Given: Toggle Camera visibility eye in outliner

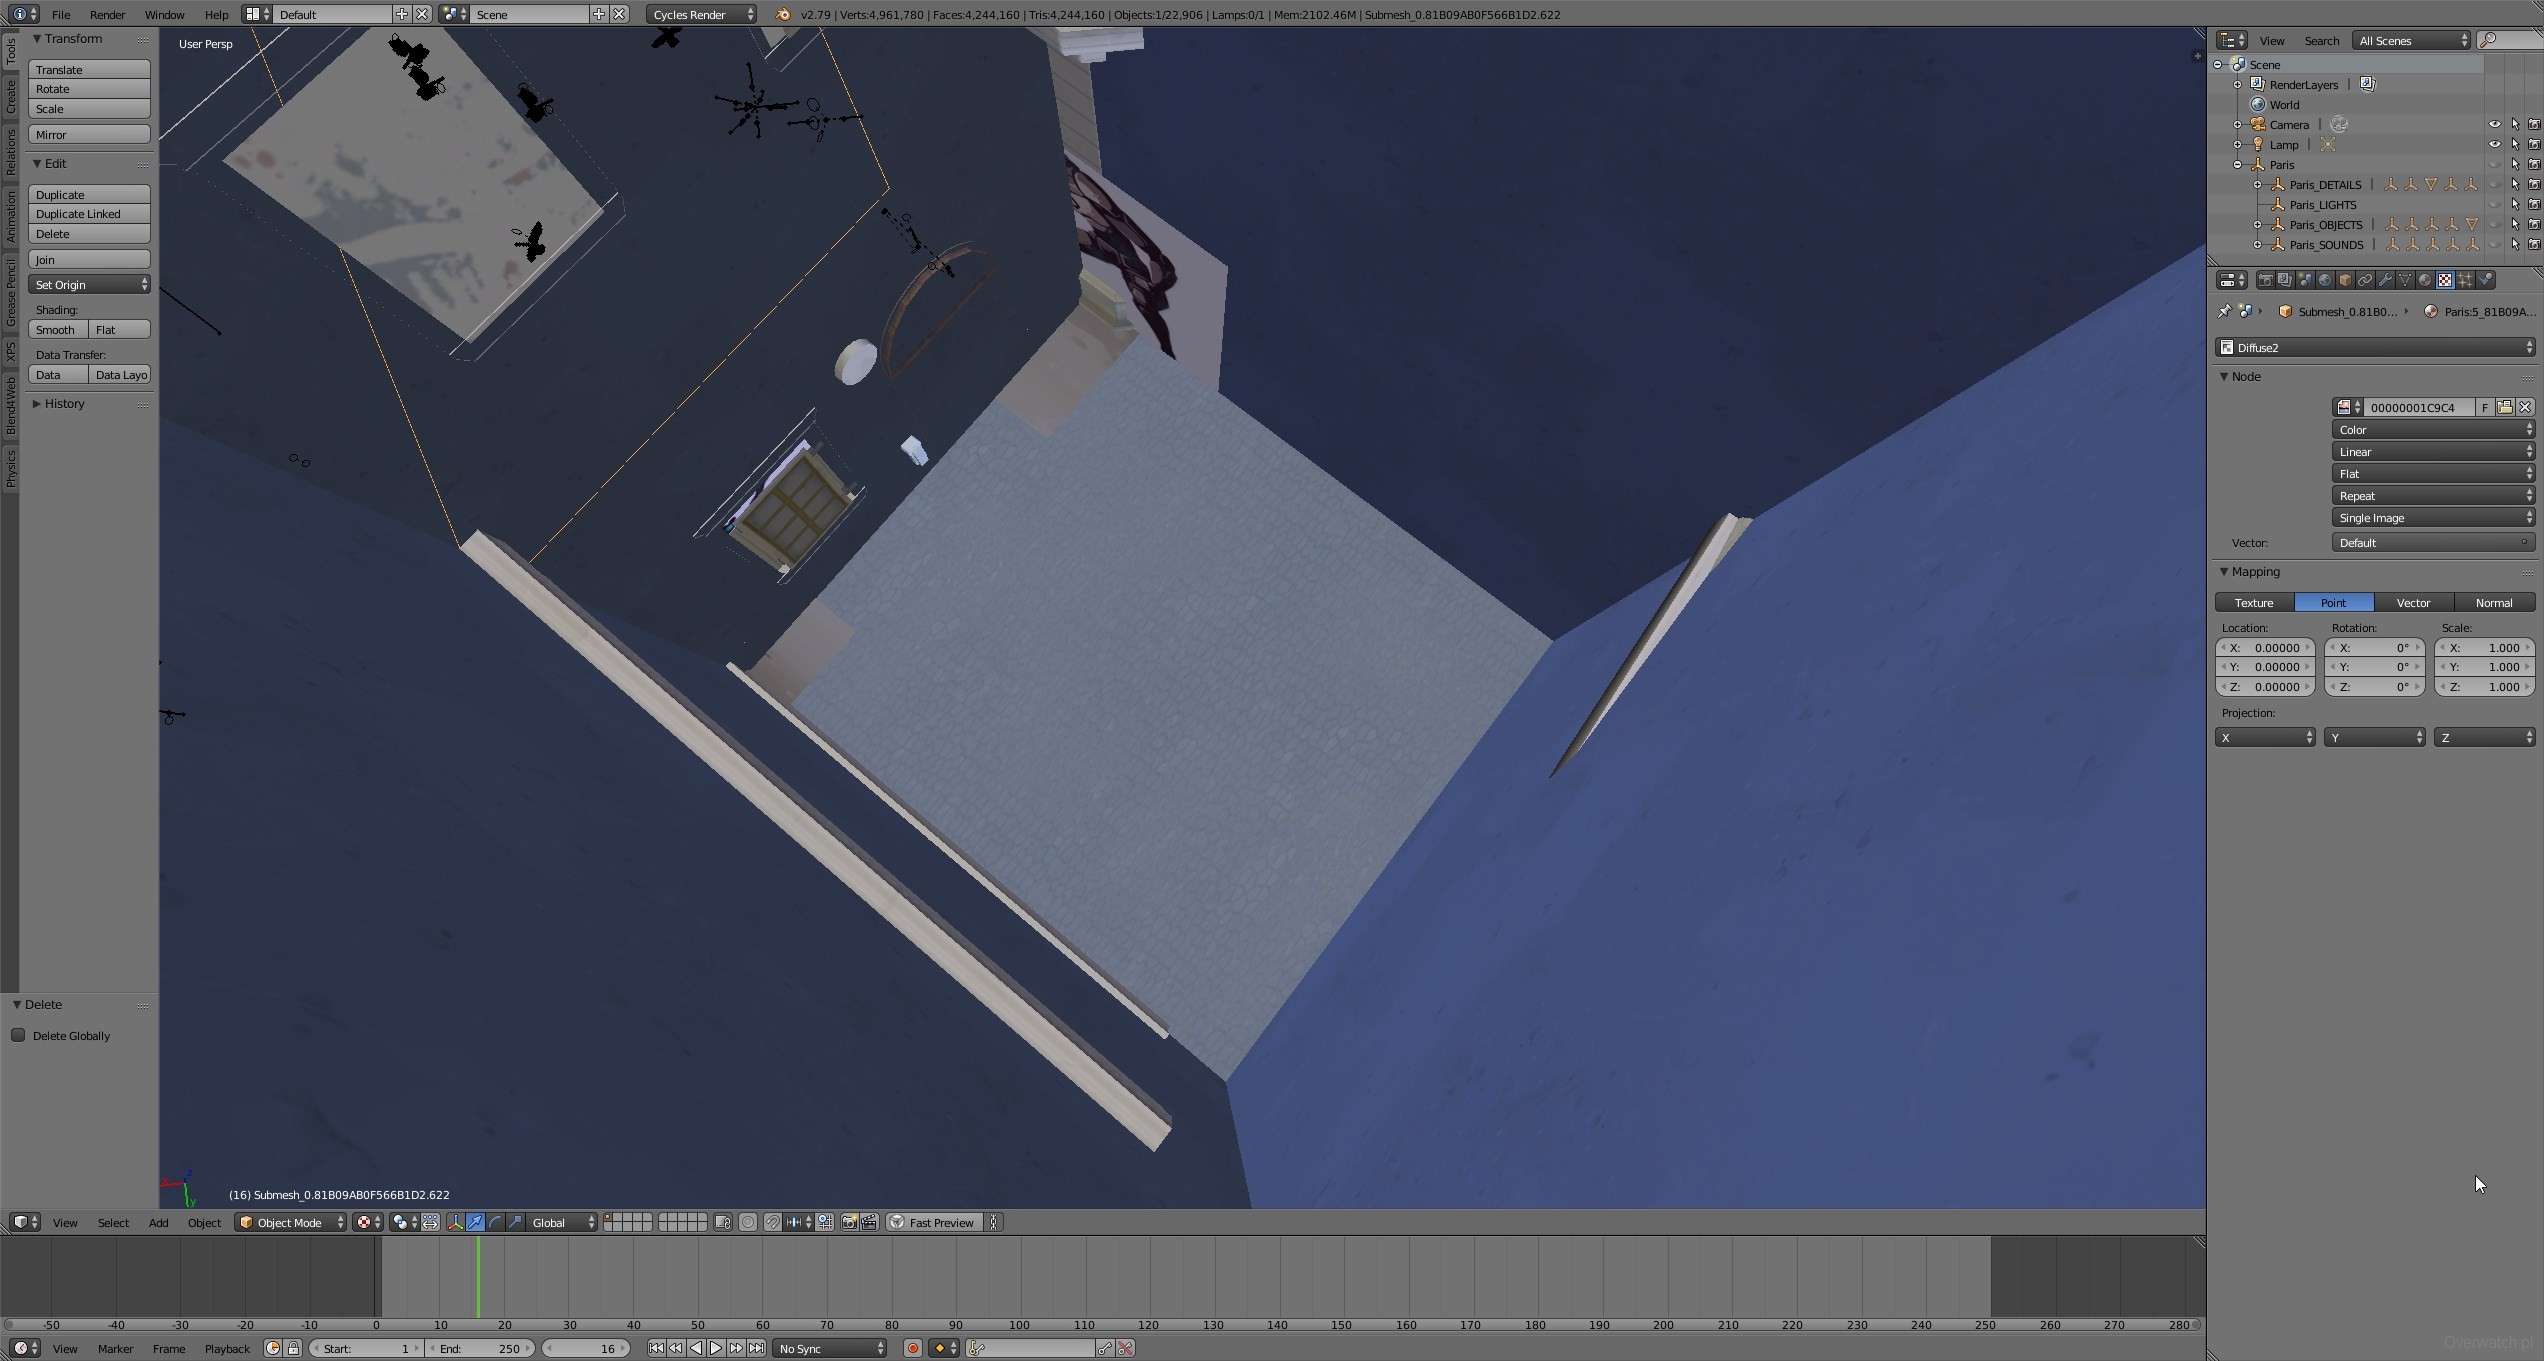Looking at the screenshot, I should 2494,125.
